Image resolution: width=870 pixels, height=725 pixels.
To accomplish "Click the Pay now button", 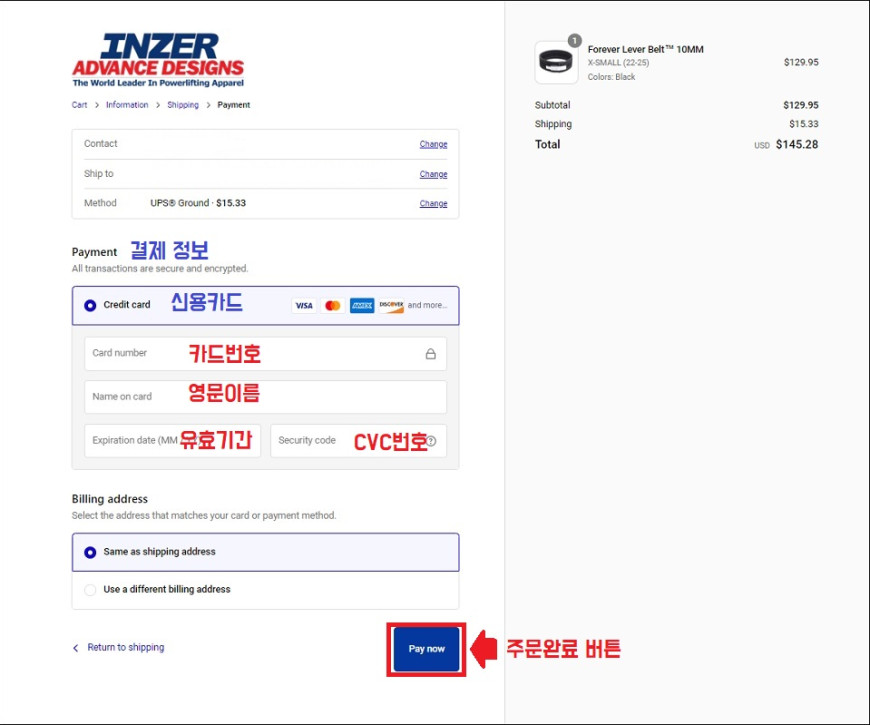I will coord(426,649).
